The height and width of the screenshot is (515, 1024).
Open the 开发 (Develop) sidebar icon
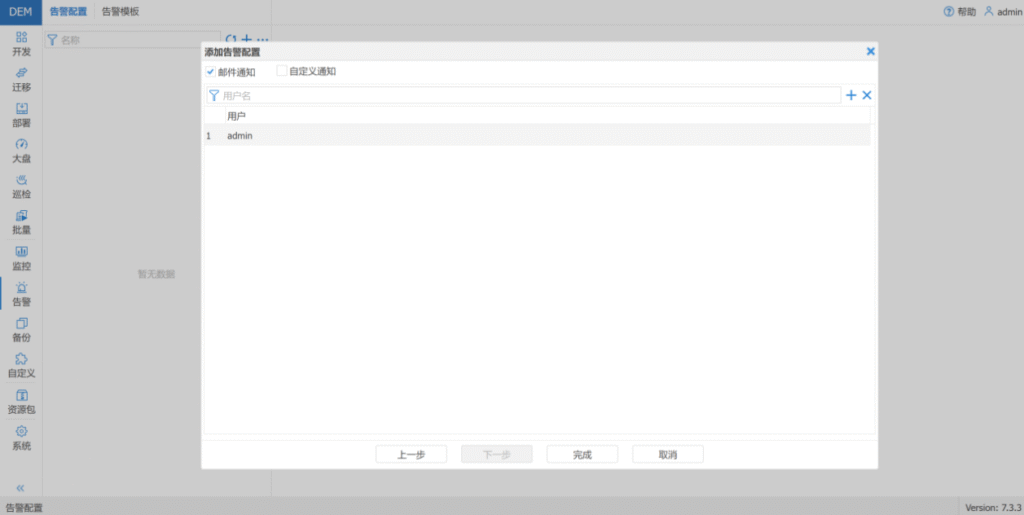click(x=21, y=43)
